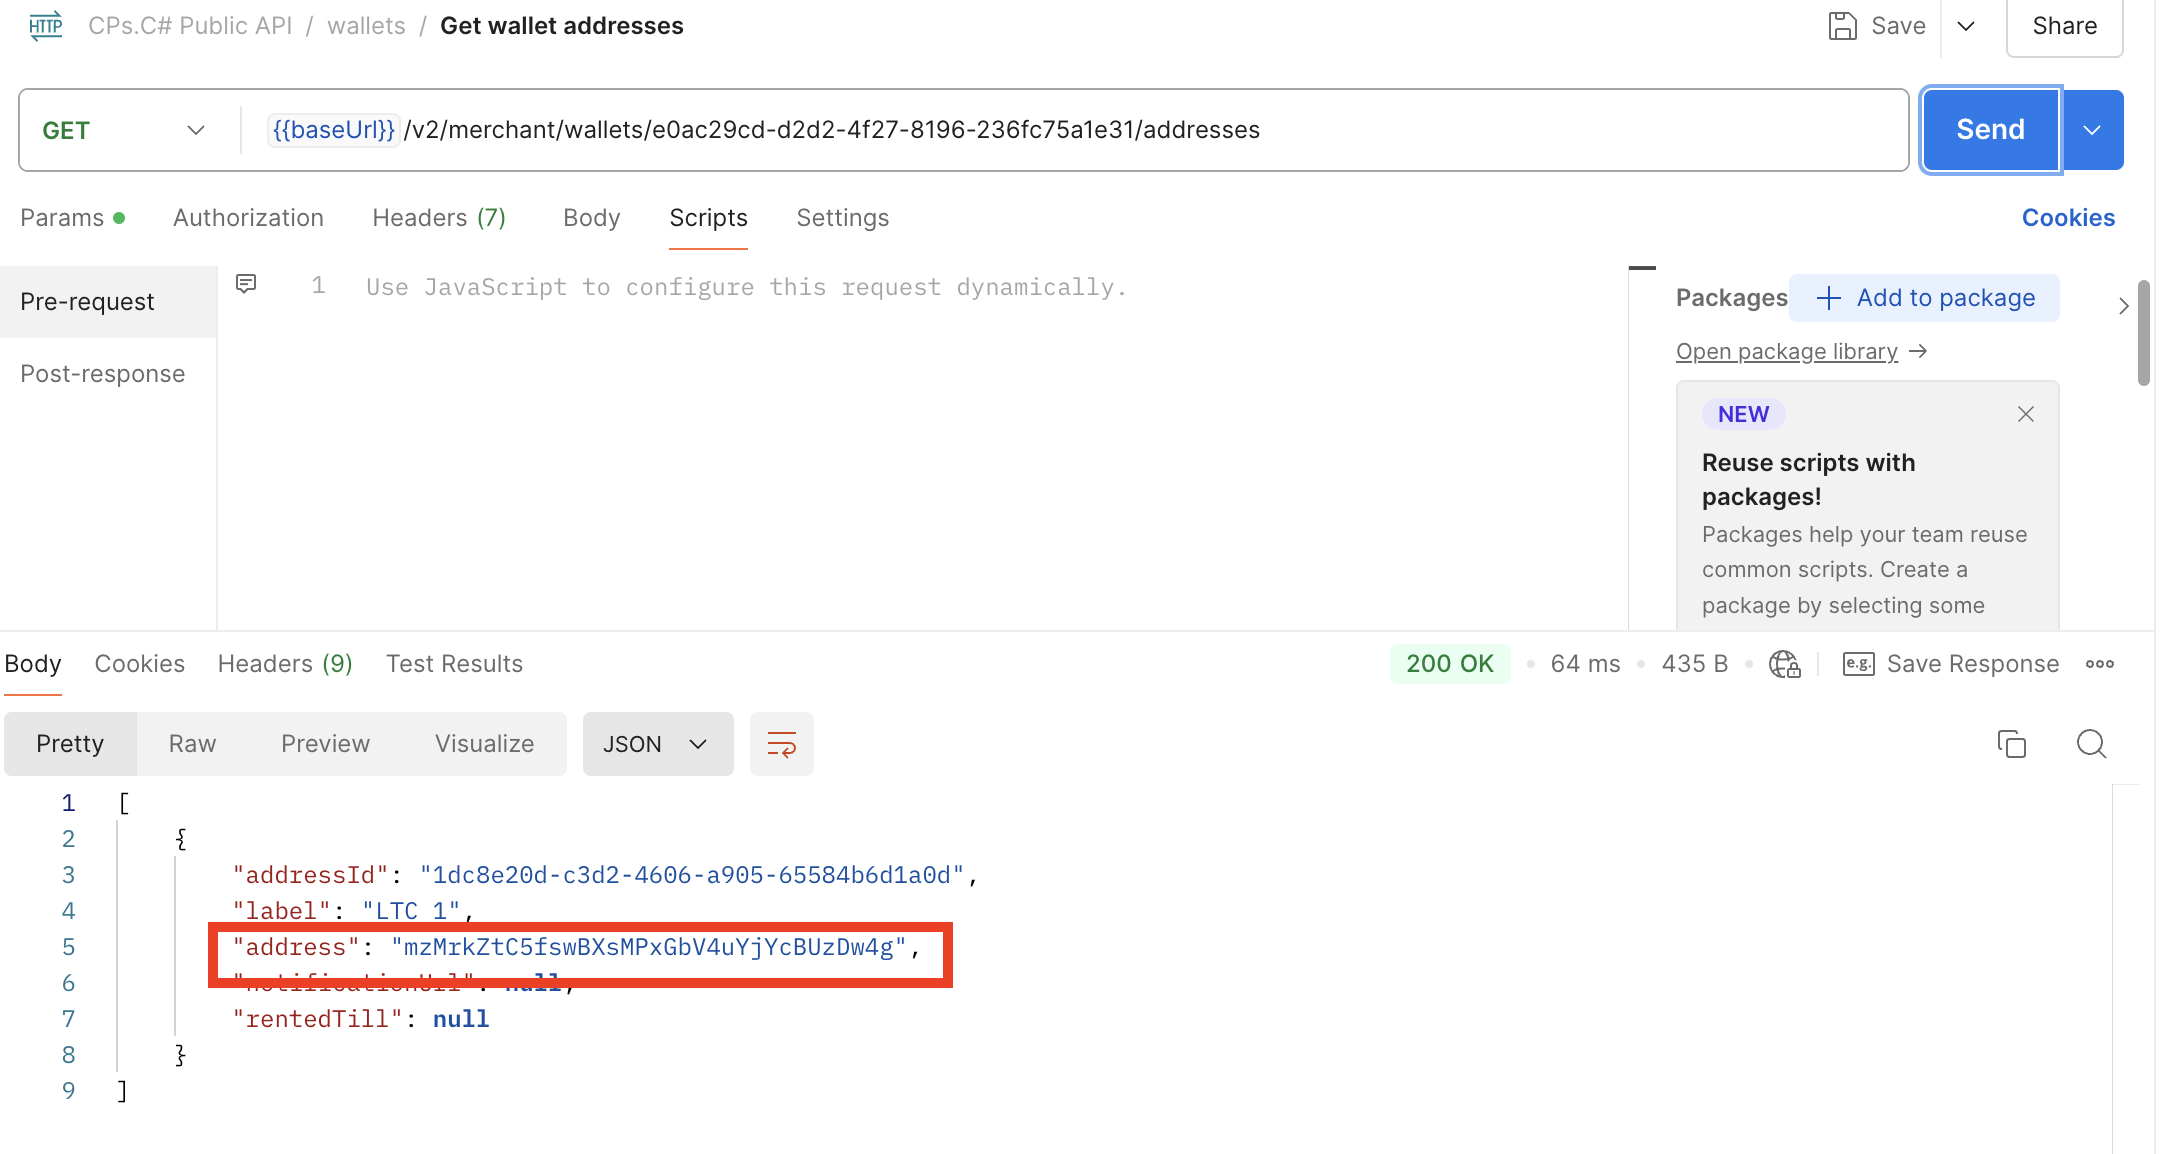Click inside the request URL field

click(800, 129)
